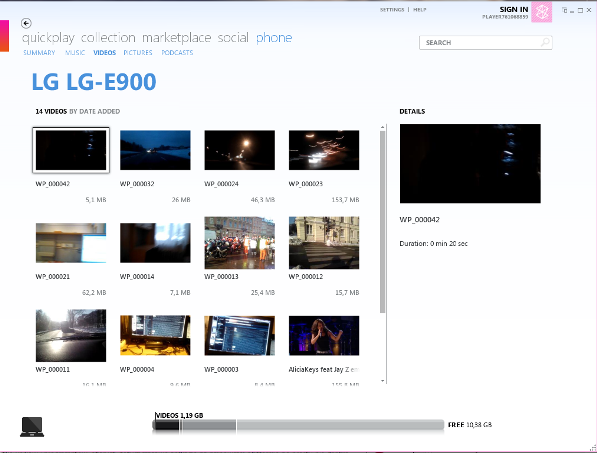Click the 'VIDEOS 1,19 GB' label
The height and width of the screenshot is (453, 597).
click(179, 415)
